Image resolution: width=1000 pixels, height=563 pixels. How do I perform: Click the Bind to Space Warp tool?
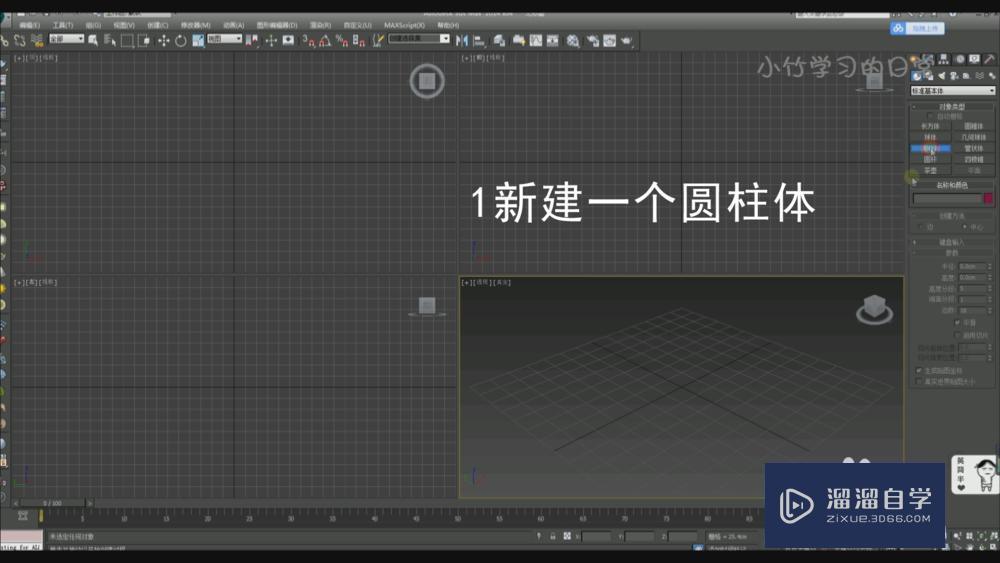tap(37, 41)
